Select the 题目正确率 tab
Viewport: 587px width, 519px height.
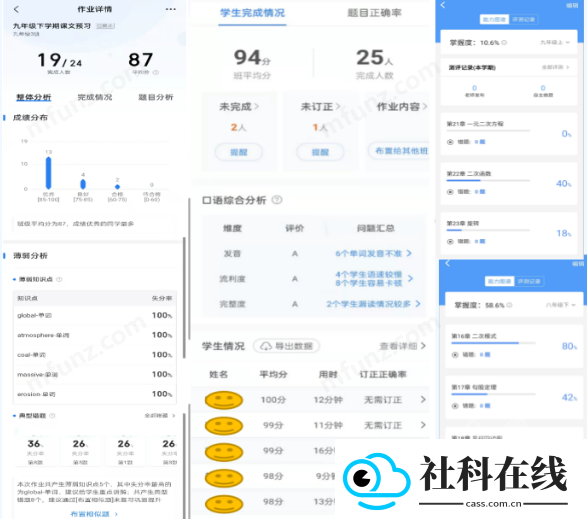374,13
